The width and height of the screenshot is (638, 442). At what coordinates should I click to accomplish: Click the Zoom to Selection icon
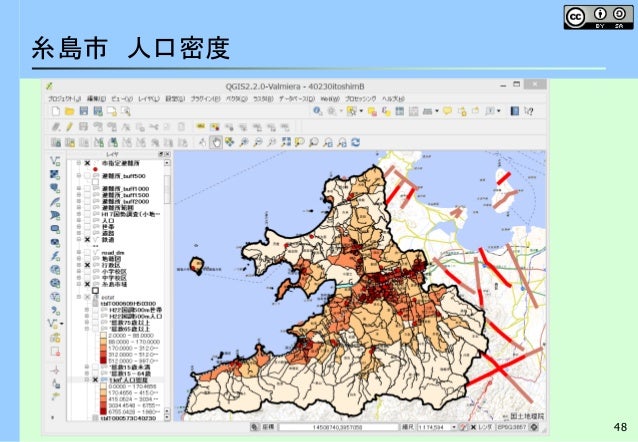pyautogui.click(x=300, y=142)
